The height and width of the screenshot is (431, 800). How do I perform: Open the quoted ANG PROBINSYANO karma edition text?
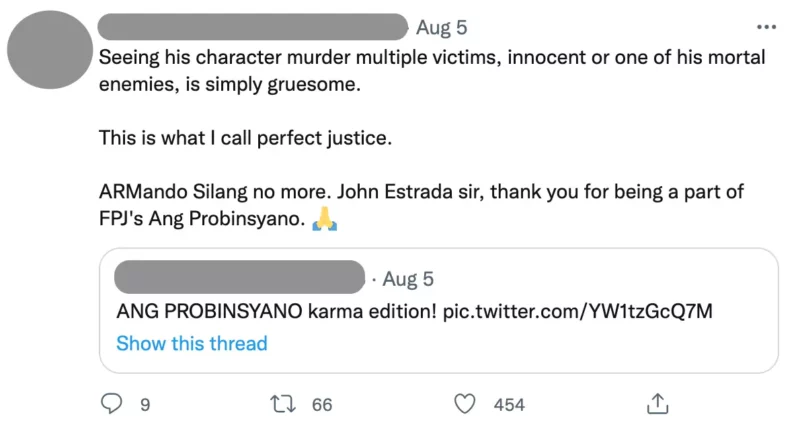coord(276,311)
